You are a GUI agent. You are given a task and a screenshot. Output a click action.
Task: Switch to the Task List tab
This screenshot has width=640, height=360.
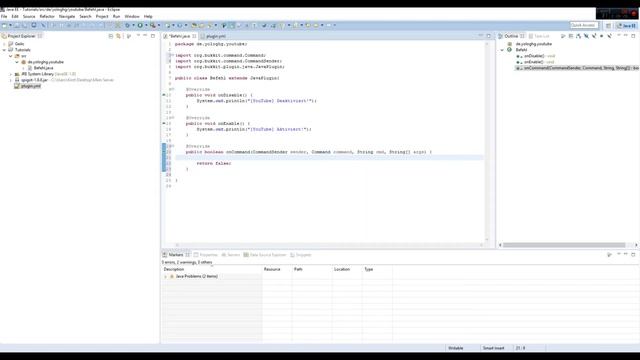[x=540, y=36]
